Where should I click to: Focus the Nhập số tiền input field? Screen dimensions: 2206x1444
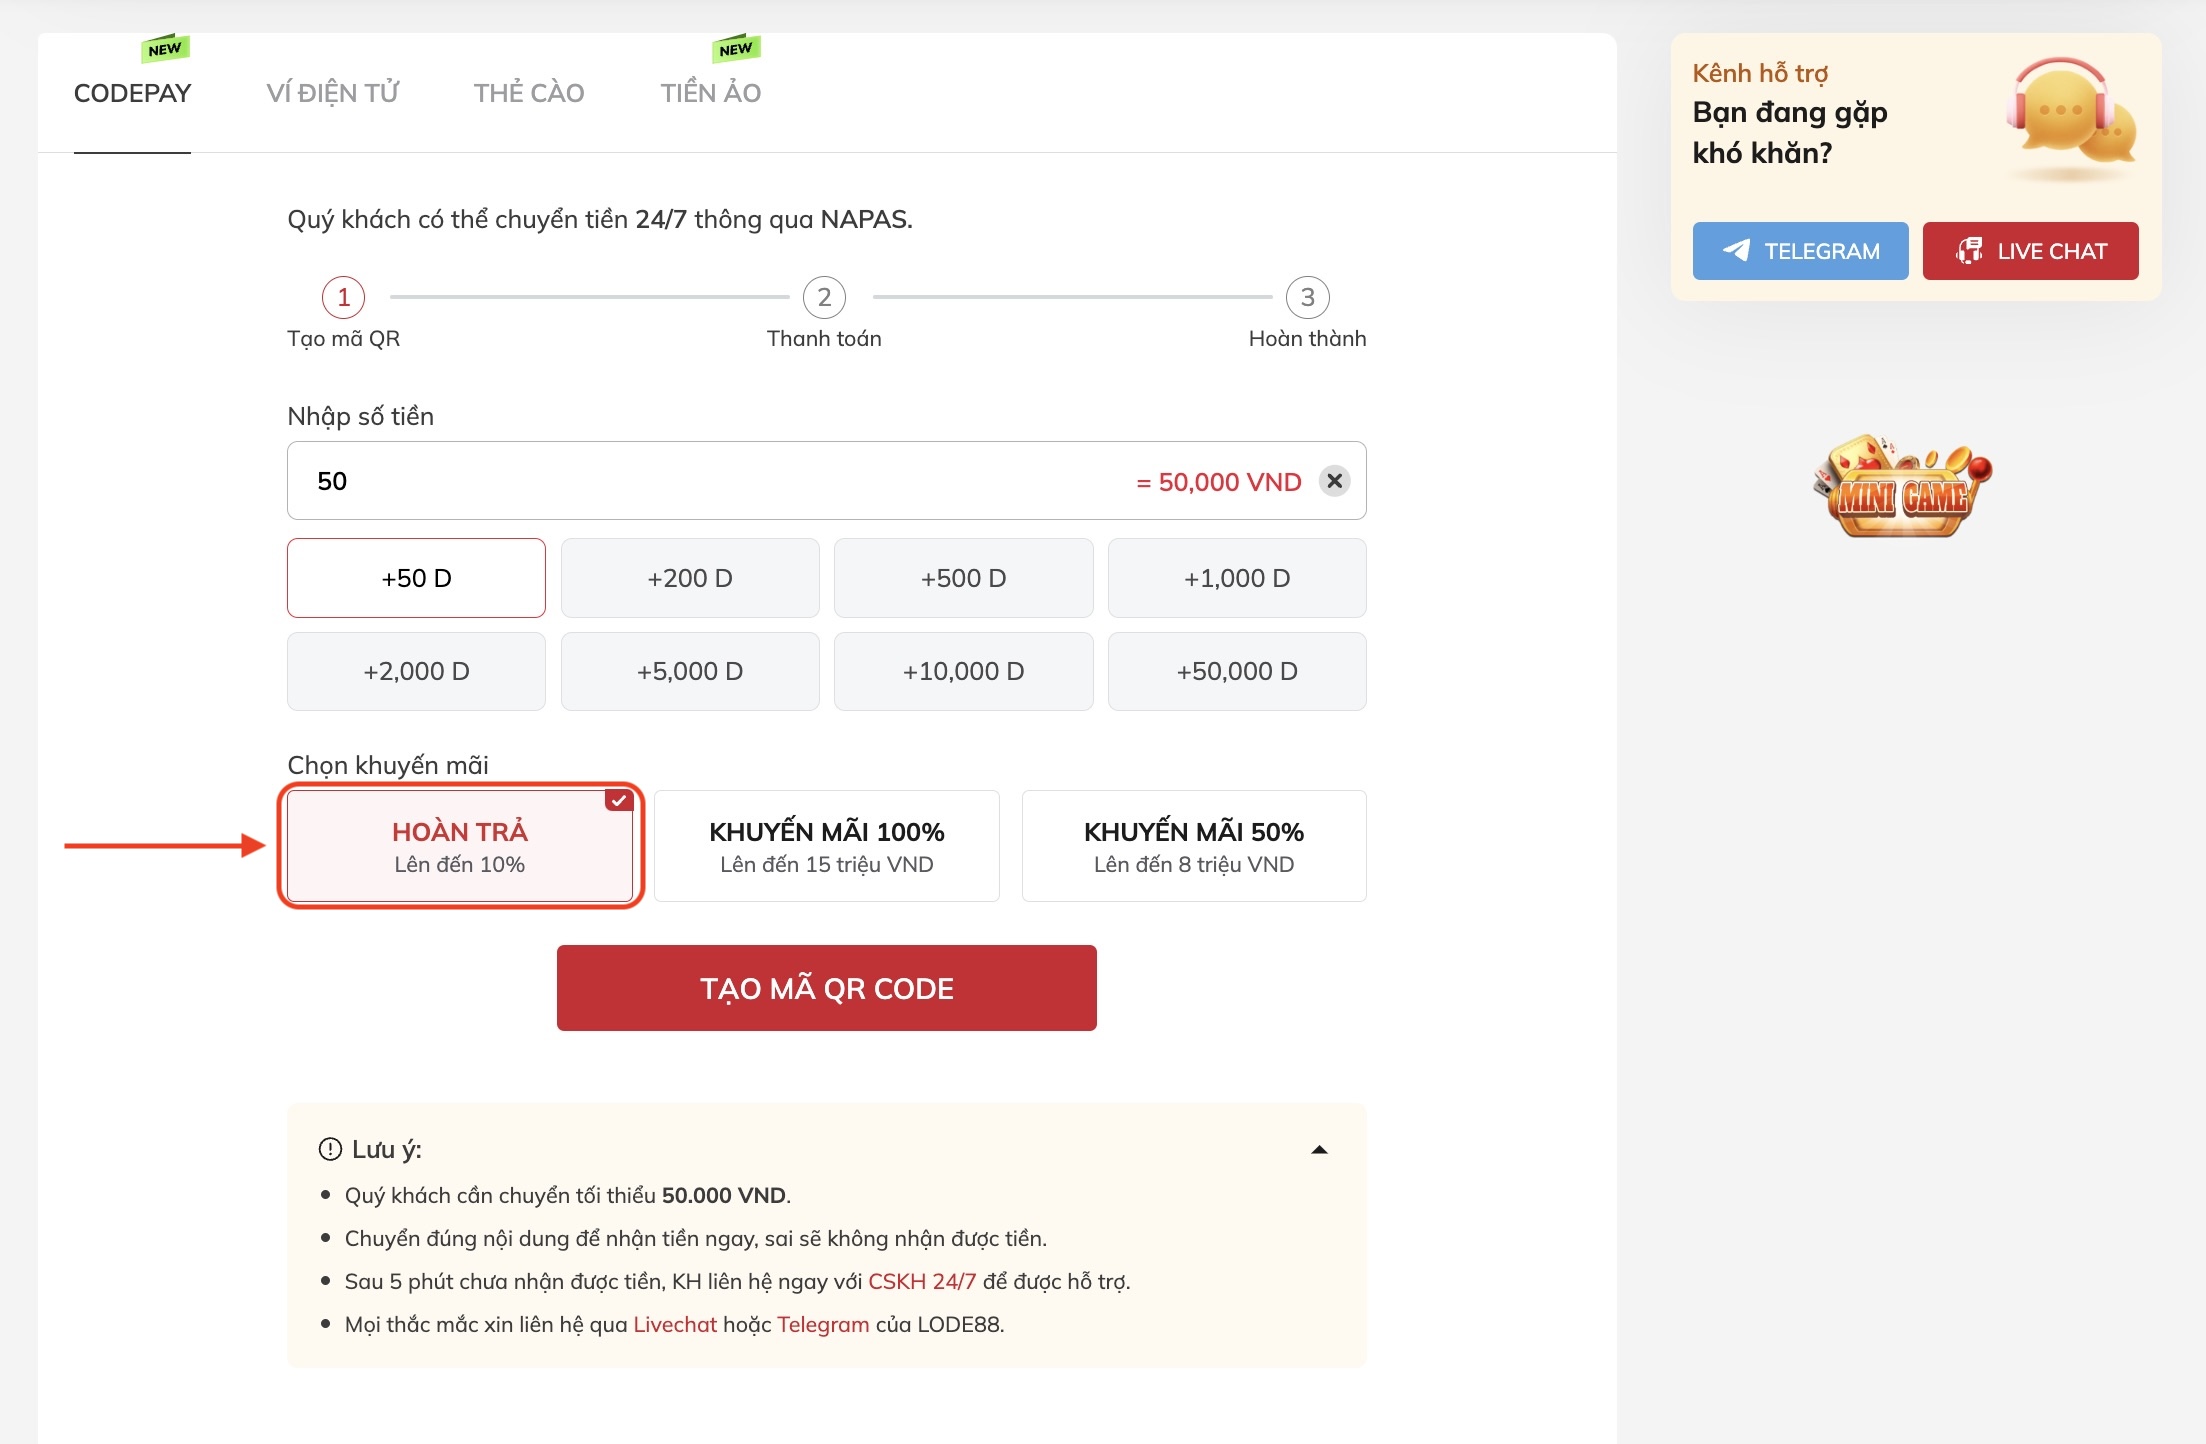tap(700, 481)
